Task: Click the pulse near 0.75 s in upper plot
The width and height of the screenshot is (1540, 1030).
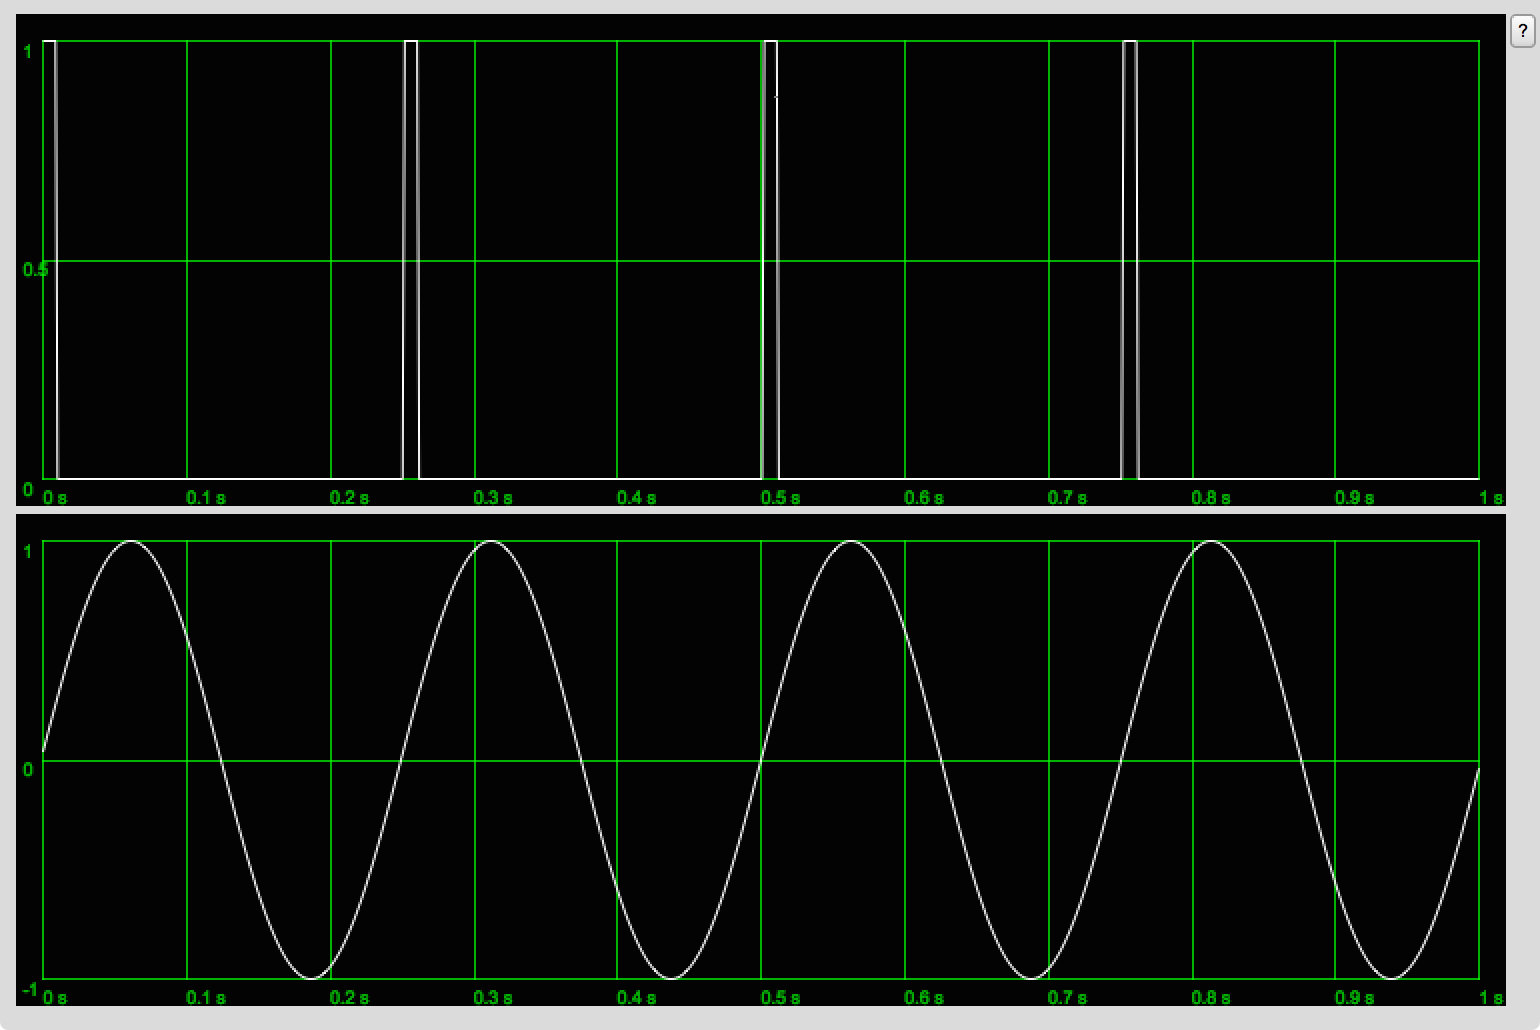Action: pos(1130,260)
